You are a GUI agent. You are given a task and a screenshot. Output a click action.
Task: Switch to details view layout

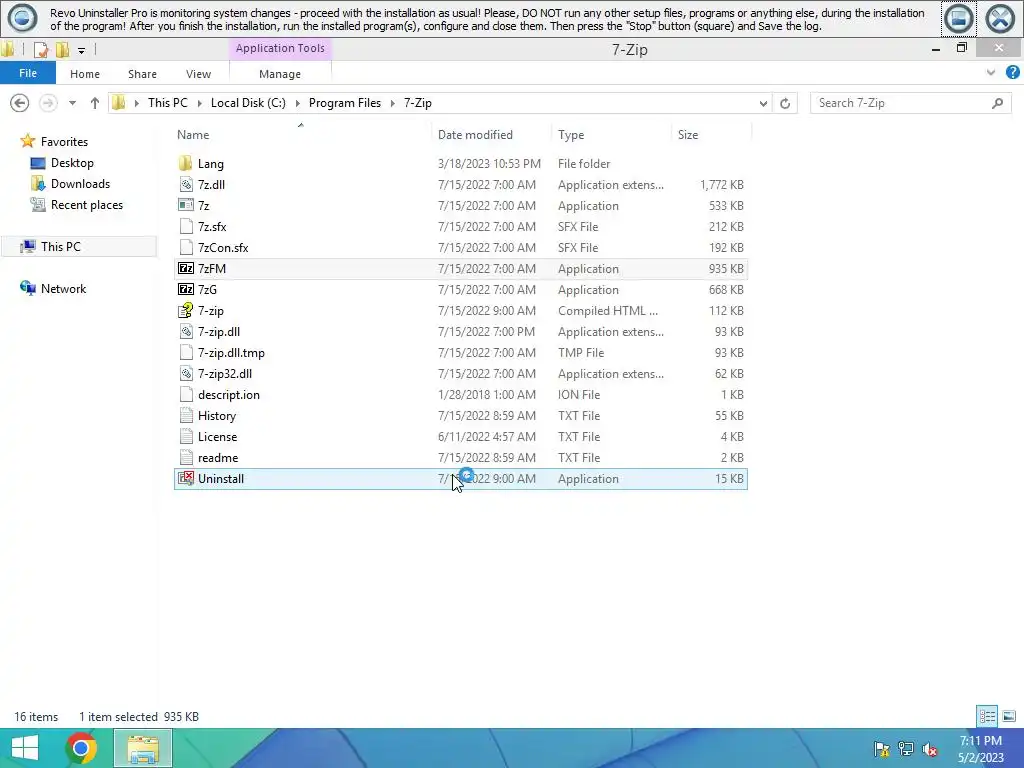[x=987, y=716]
